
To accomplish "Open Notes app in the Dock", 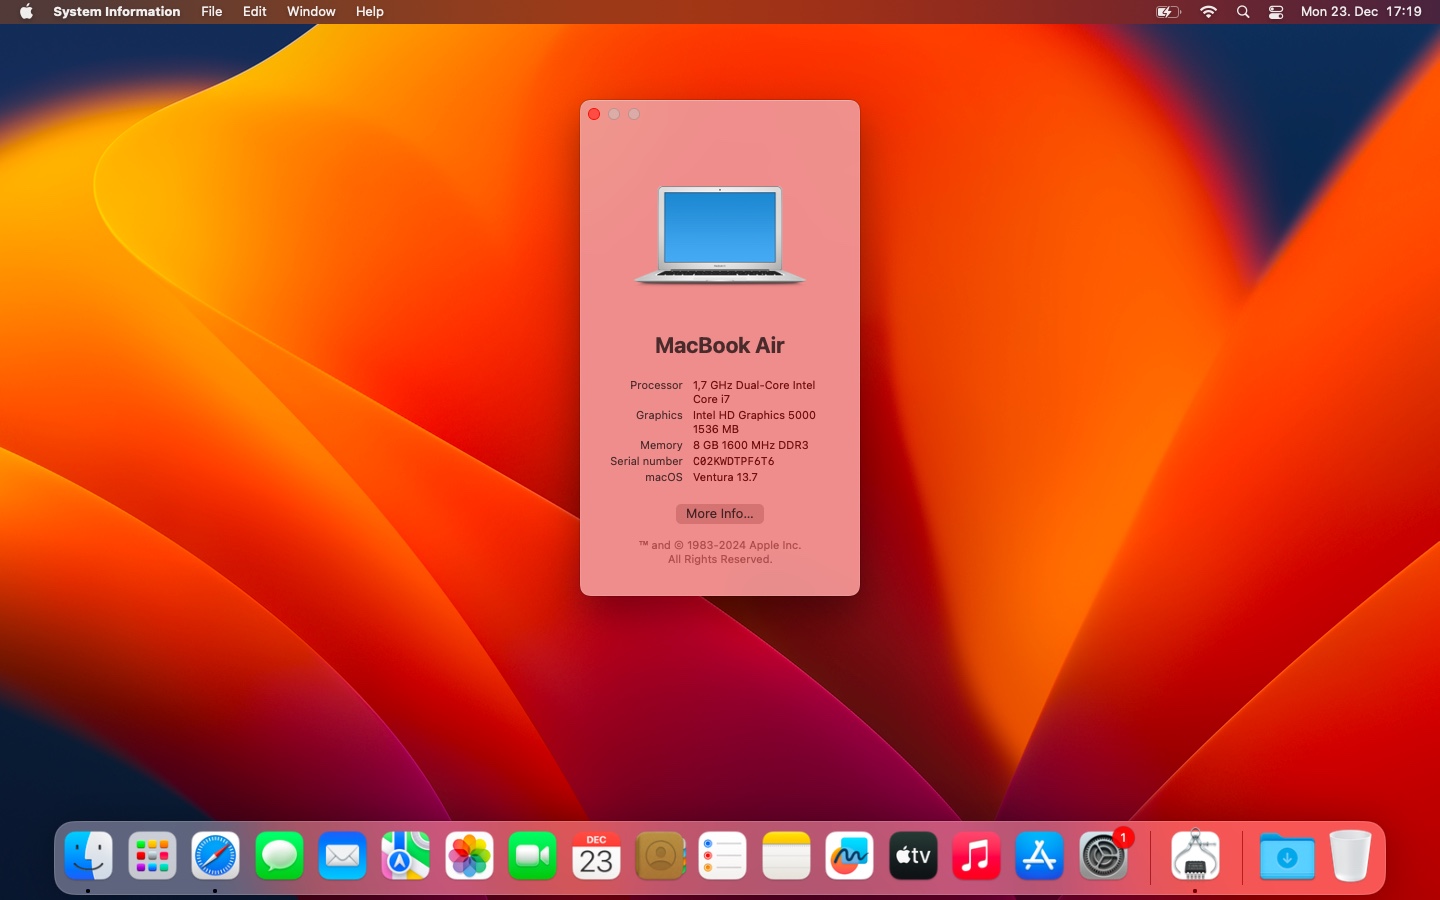I will point(786,856).
